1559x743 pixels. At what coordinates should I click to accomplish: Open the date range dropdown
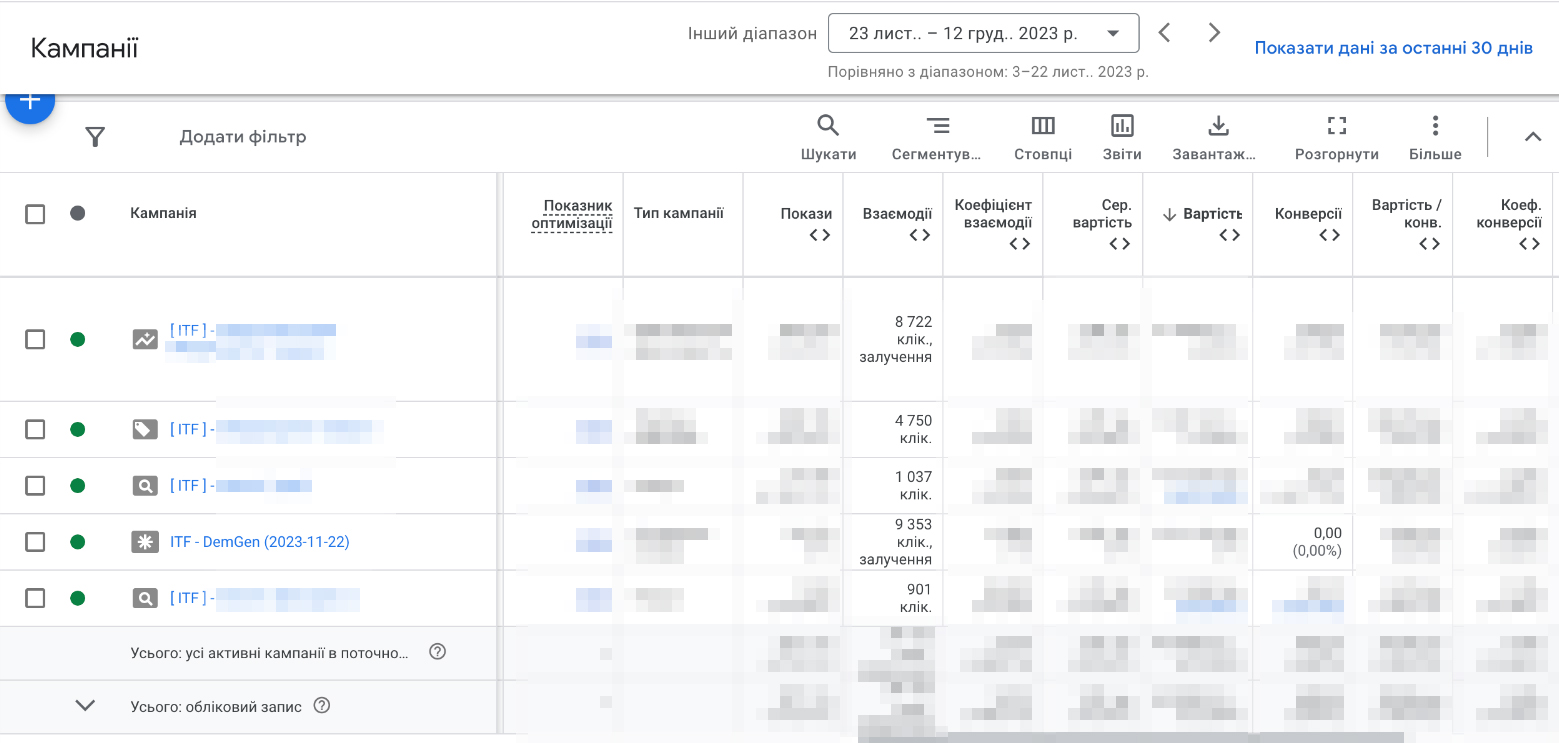coord(983,33)
